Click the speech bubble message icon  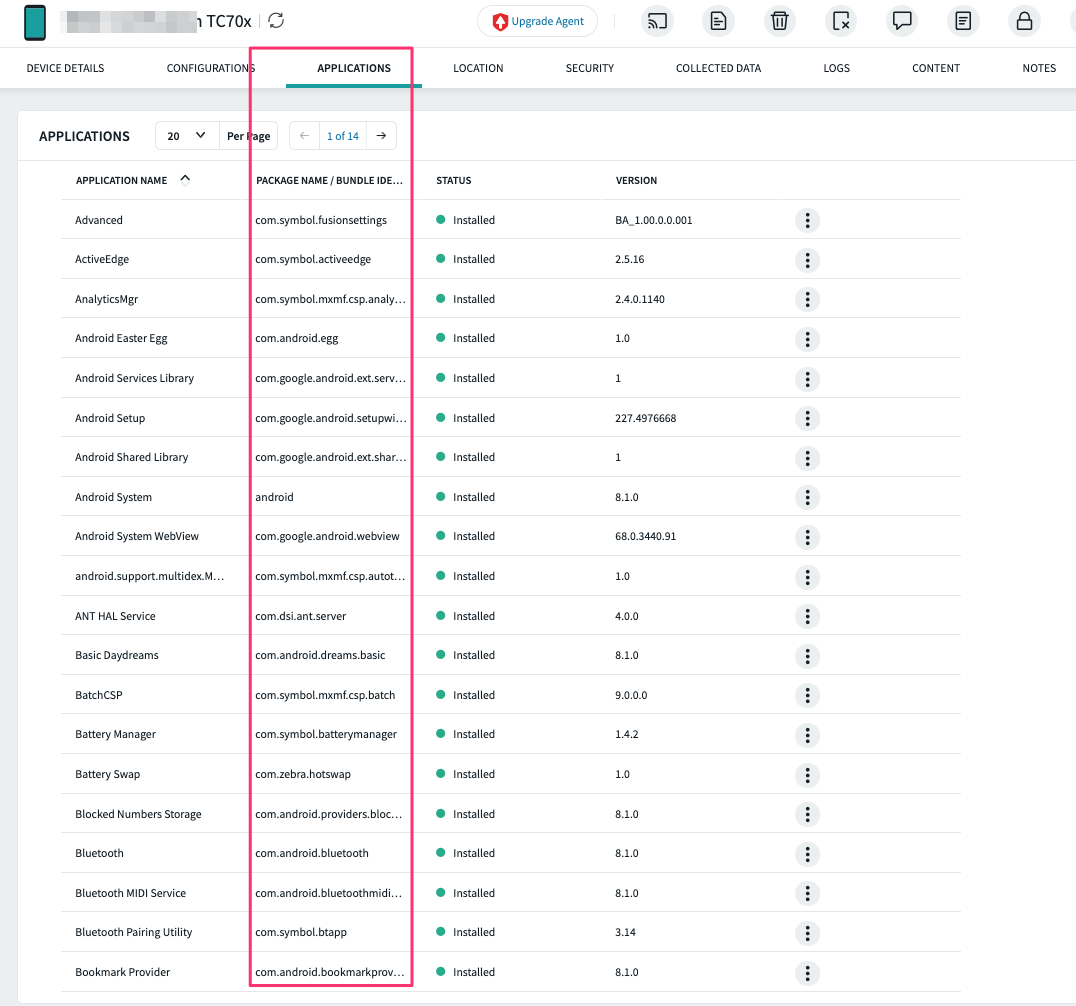[x=902, y=21]
